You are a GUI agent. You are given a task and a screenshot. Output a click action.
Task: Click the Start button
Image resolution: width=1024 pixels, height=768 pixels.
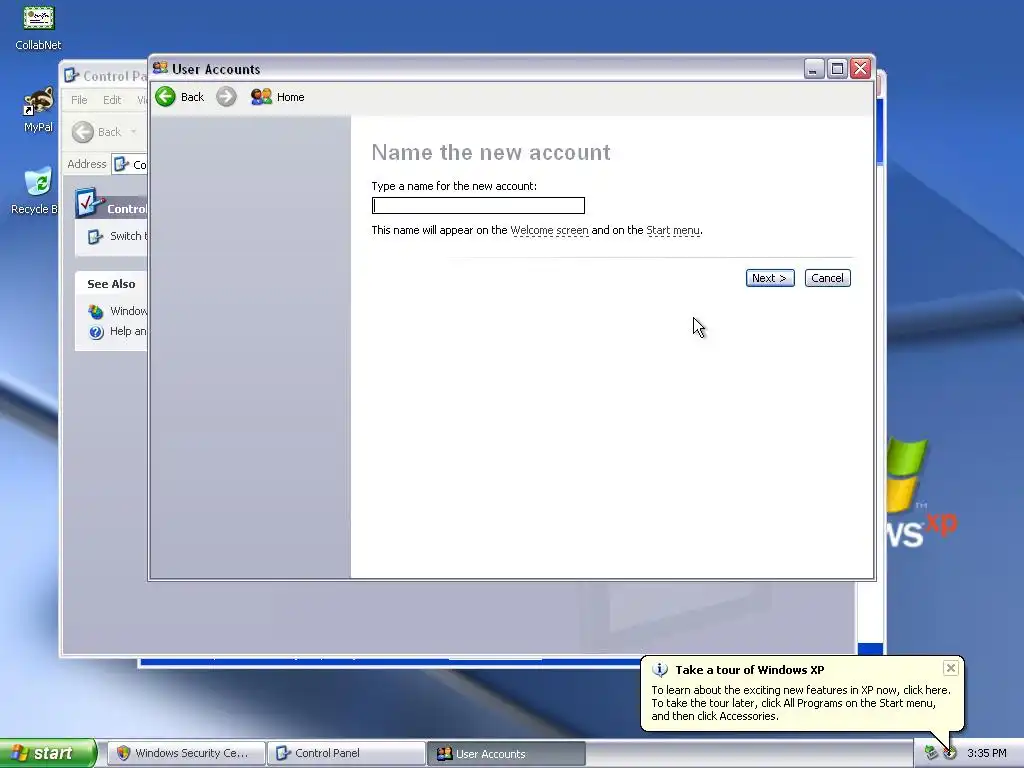tap(48, 753)
